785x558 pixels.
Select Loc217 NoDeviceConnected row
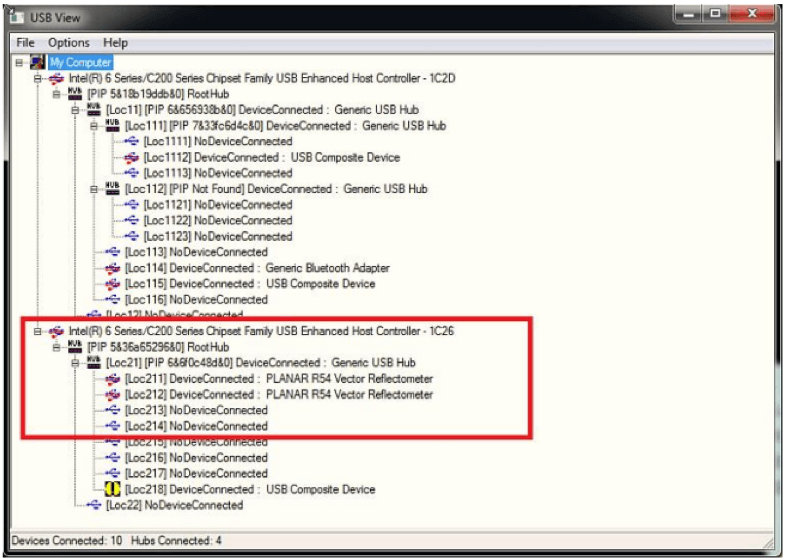[x=196, y=473]
